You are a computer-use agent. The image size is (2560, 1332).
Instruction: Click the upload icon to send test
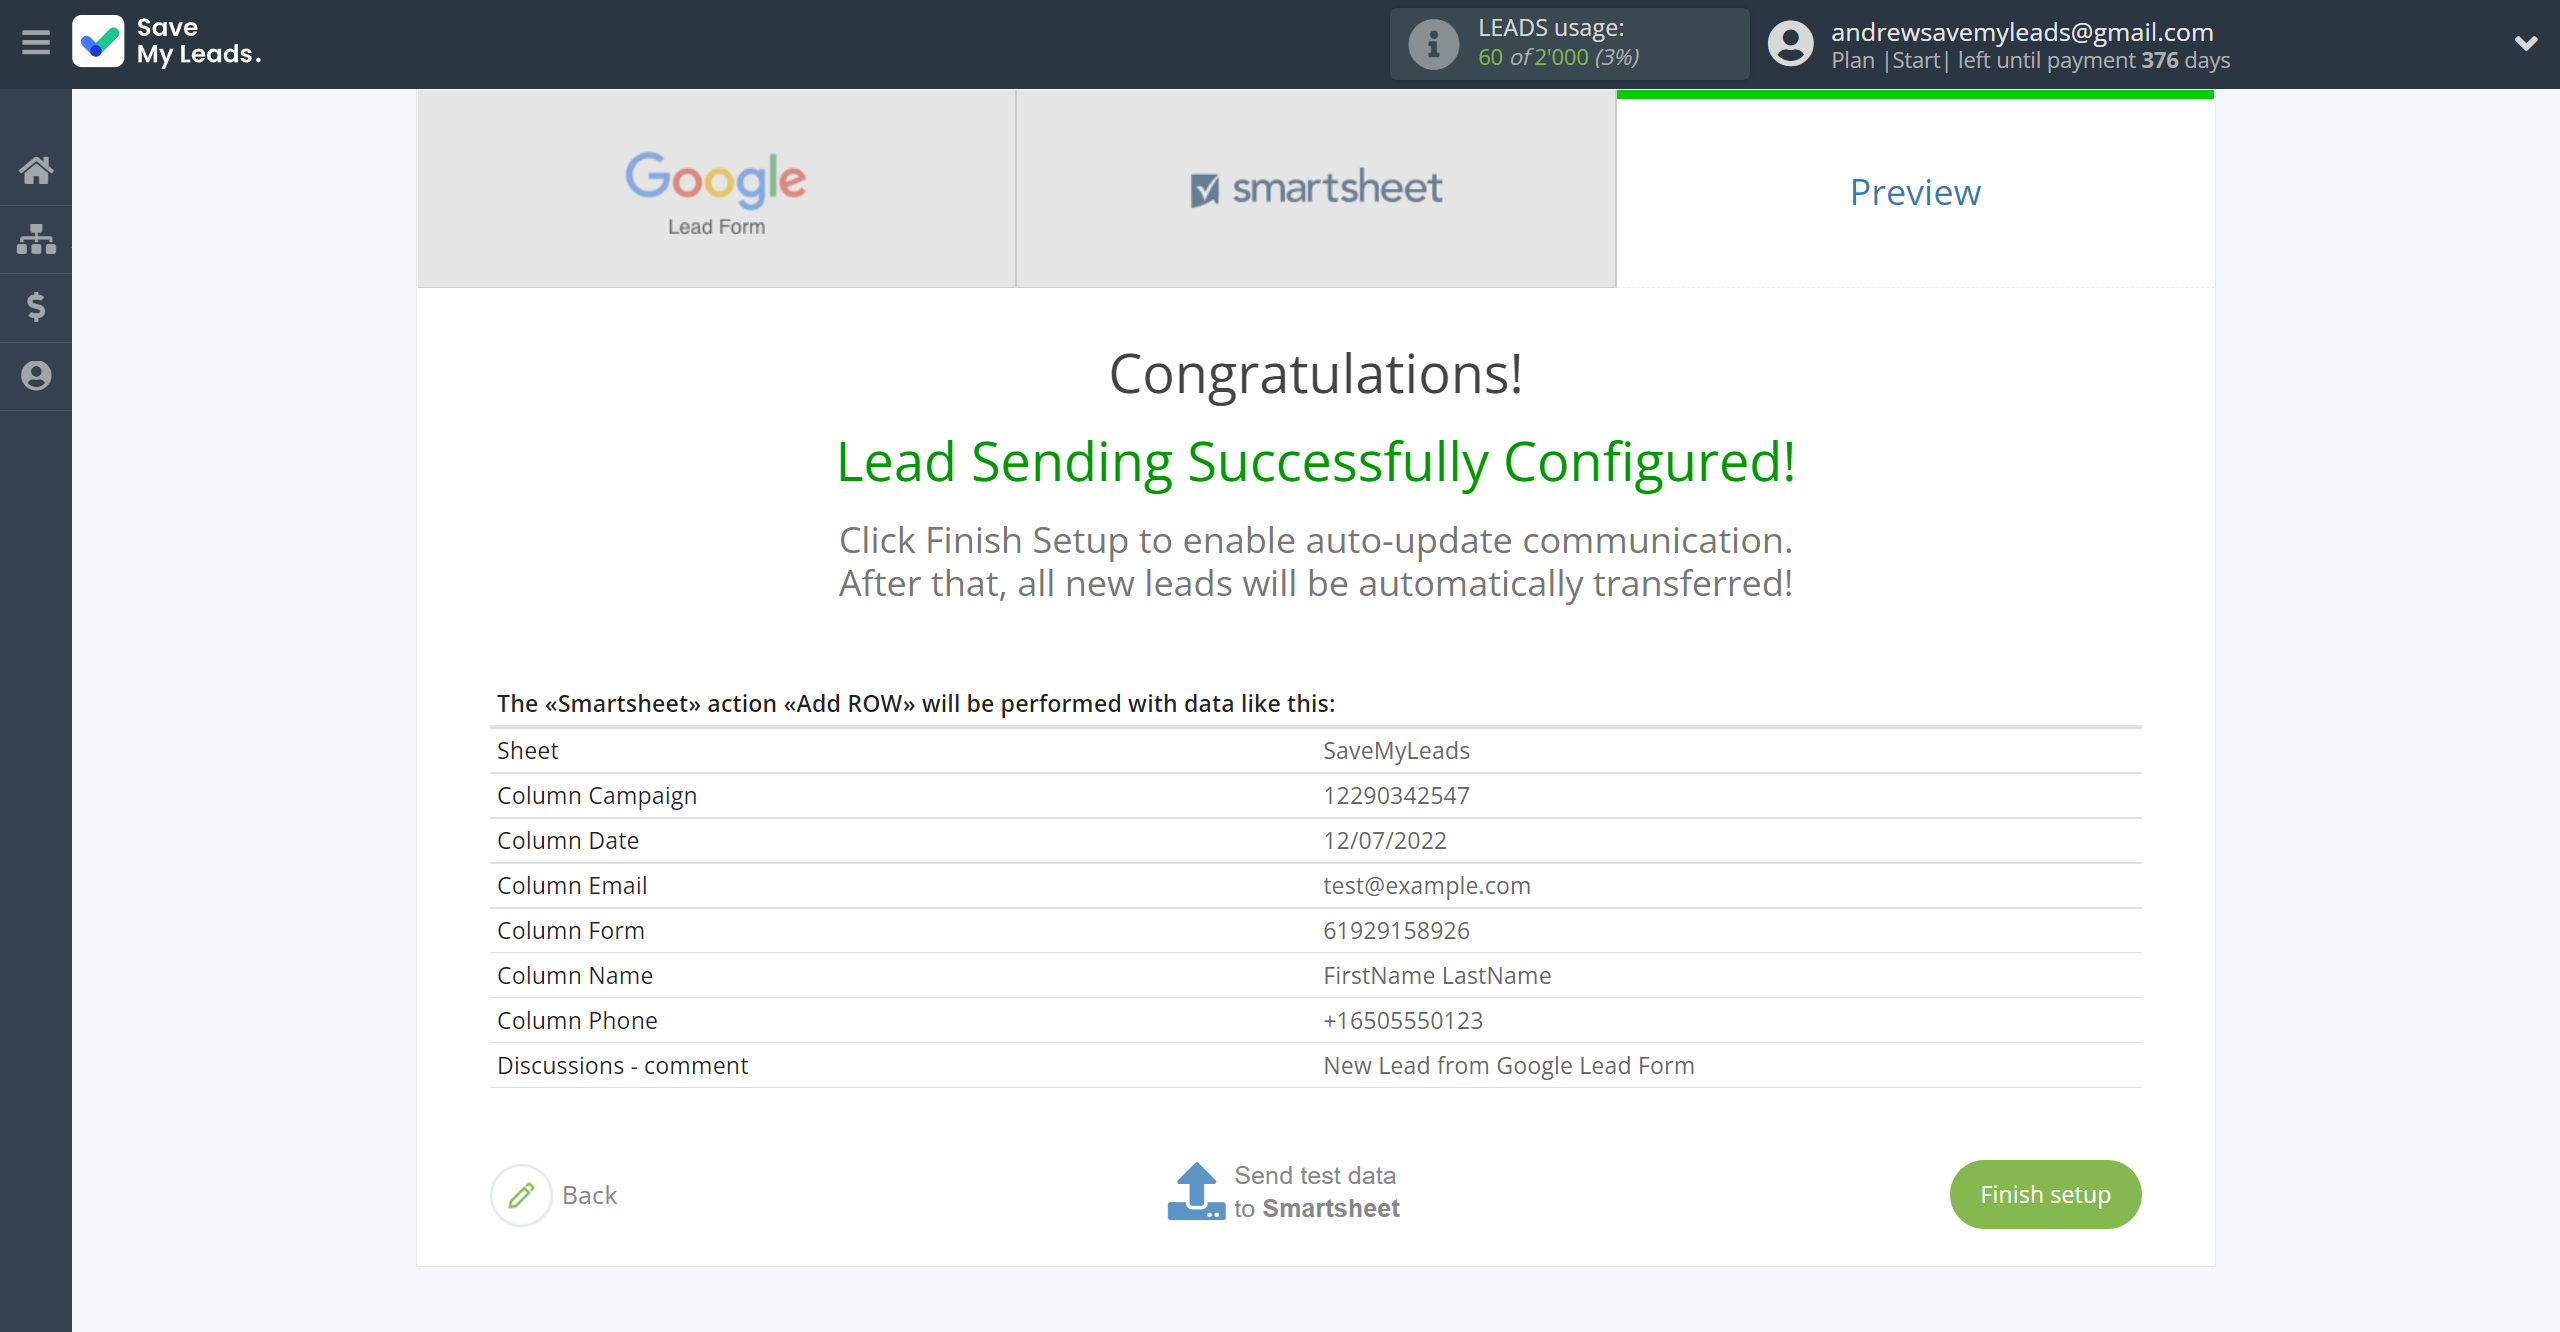(x=1196, y=1191)
